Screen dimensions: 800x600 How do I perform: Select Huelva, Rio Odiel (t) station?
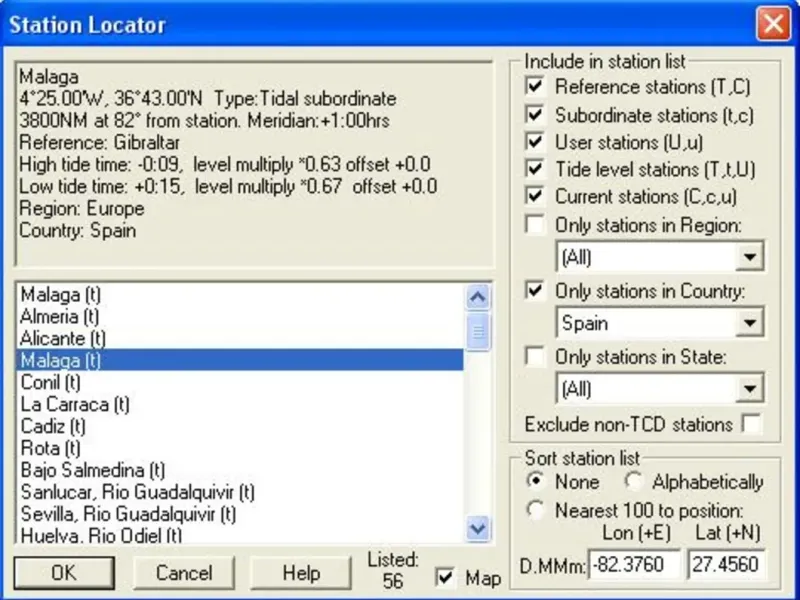click(x=240, y=535)
